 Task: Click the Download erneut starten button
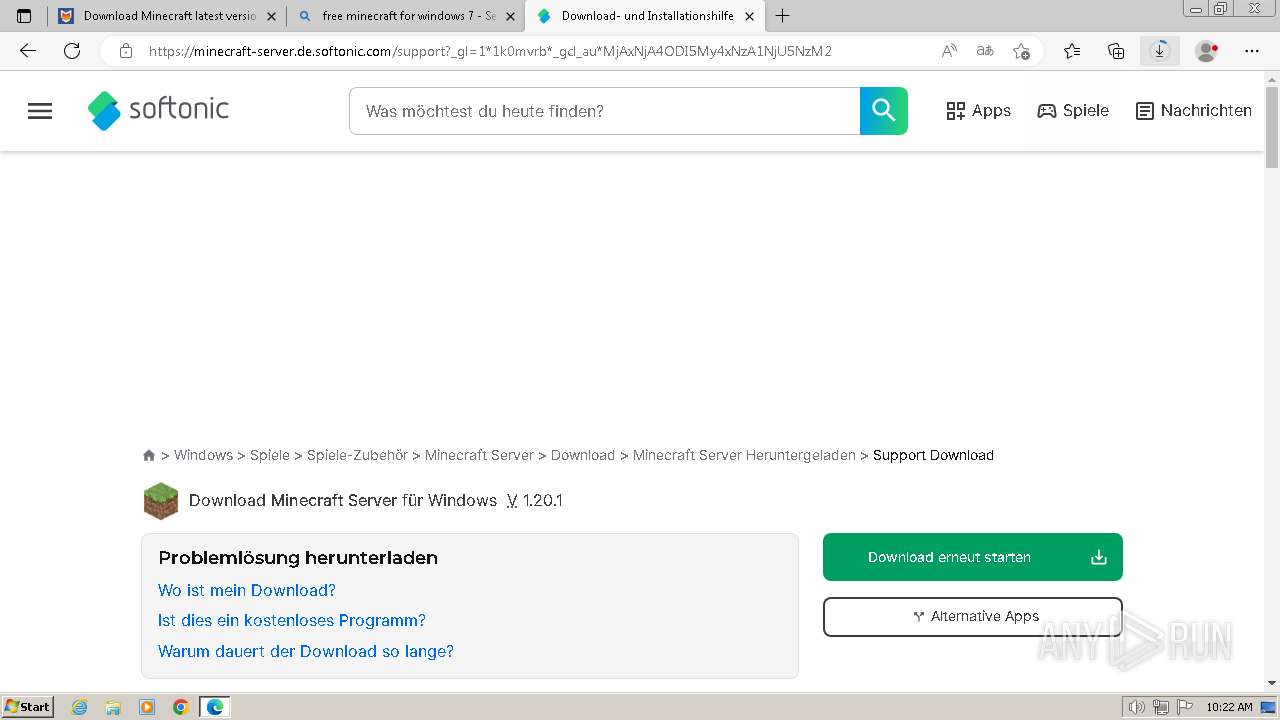coord(973,557)
